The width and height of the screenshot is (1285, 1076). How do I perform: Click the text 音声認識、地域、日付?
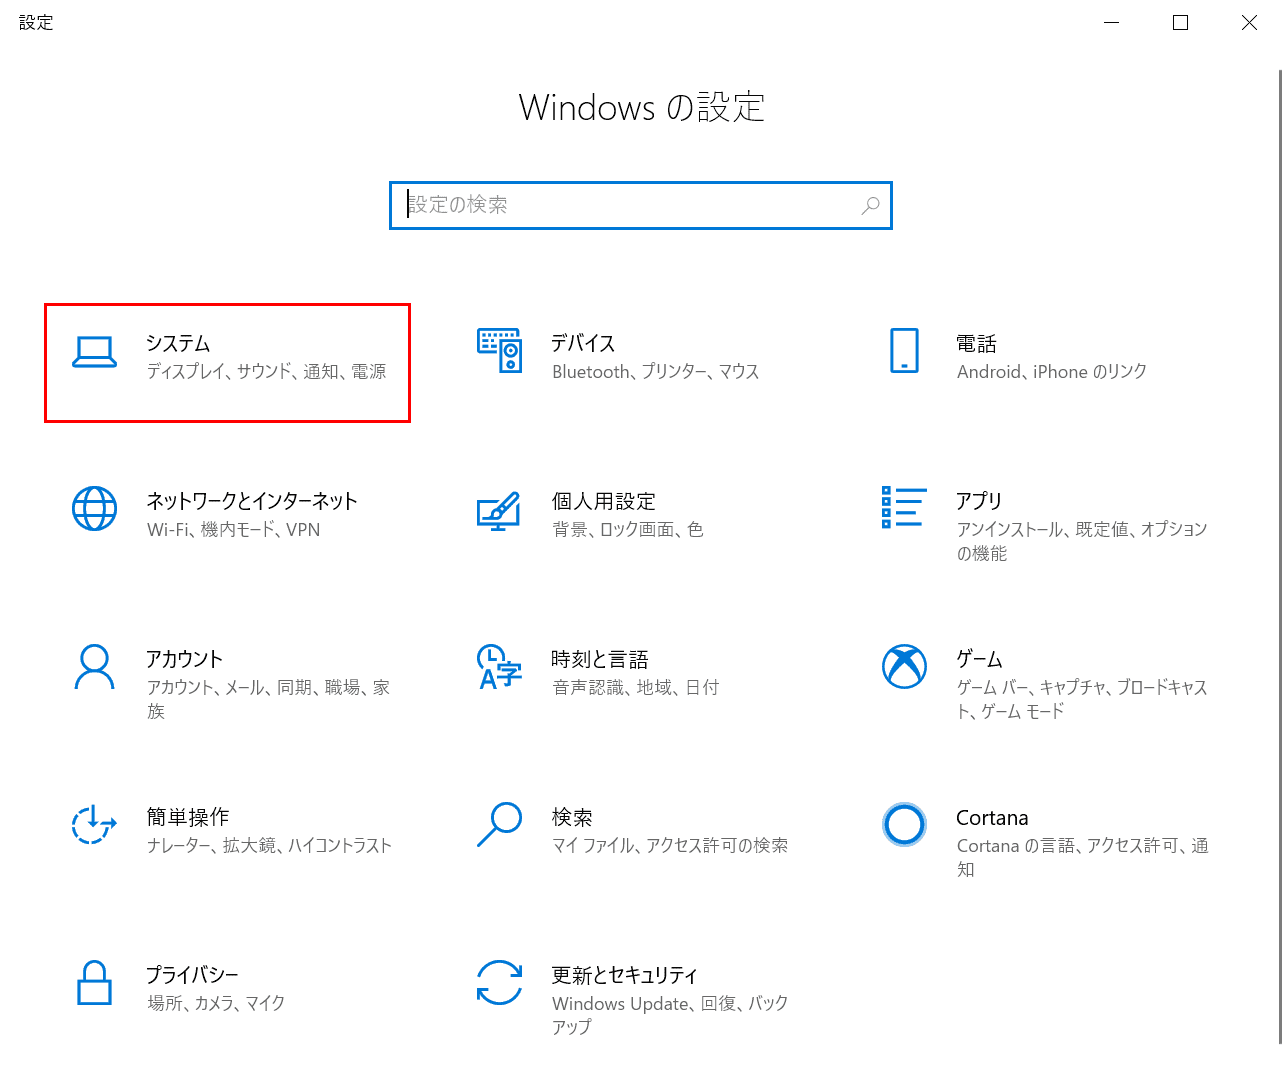tap(635, 687)
